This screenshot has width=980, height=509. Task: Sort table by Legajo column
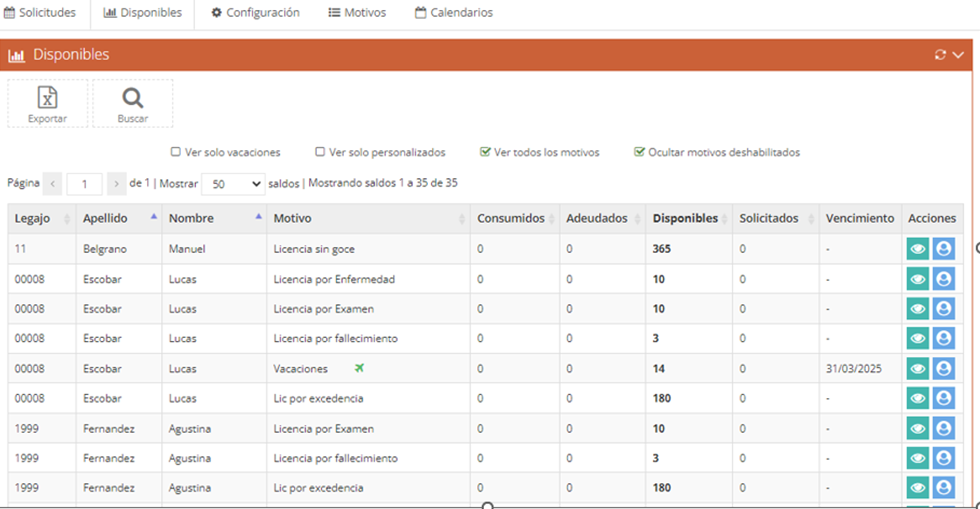pos(41,218)
